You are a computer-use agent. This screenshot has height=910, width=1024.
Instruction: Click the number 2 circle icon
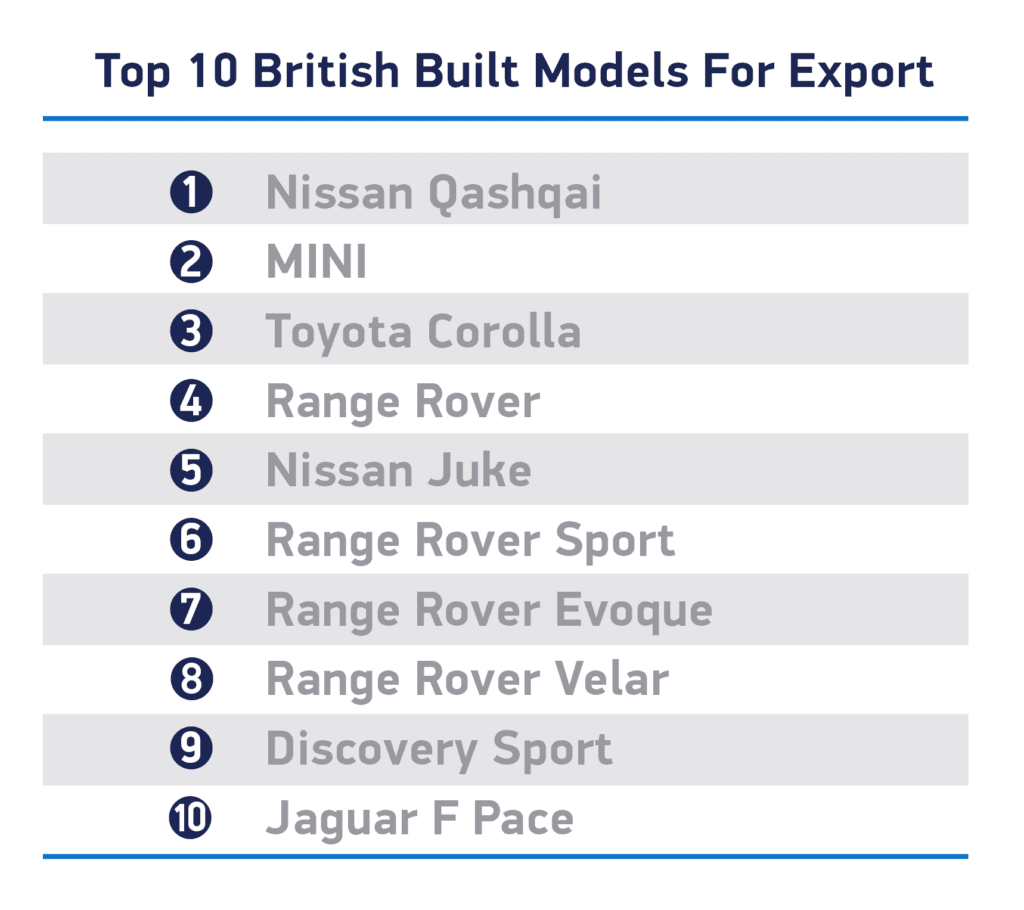tap(191, 262)
